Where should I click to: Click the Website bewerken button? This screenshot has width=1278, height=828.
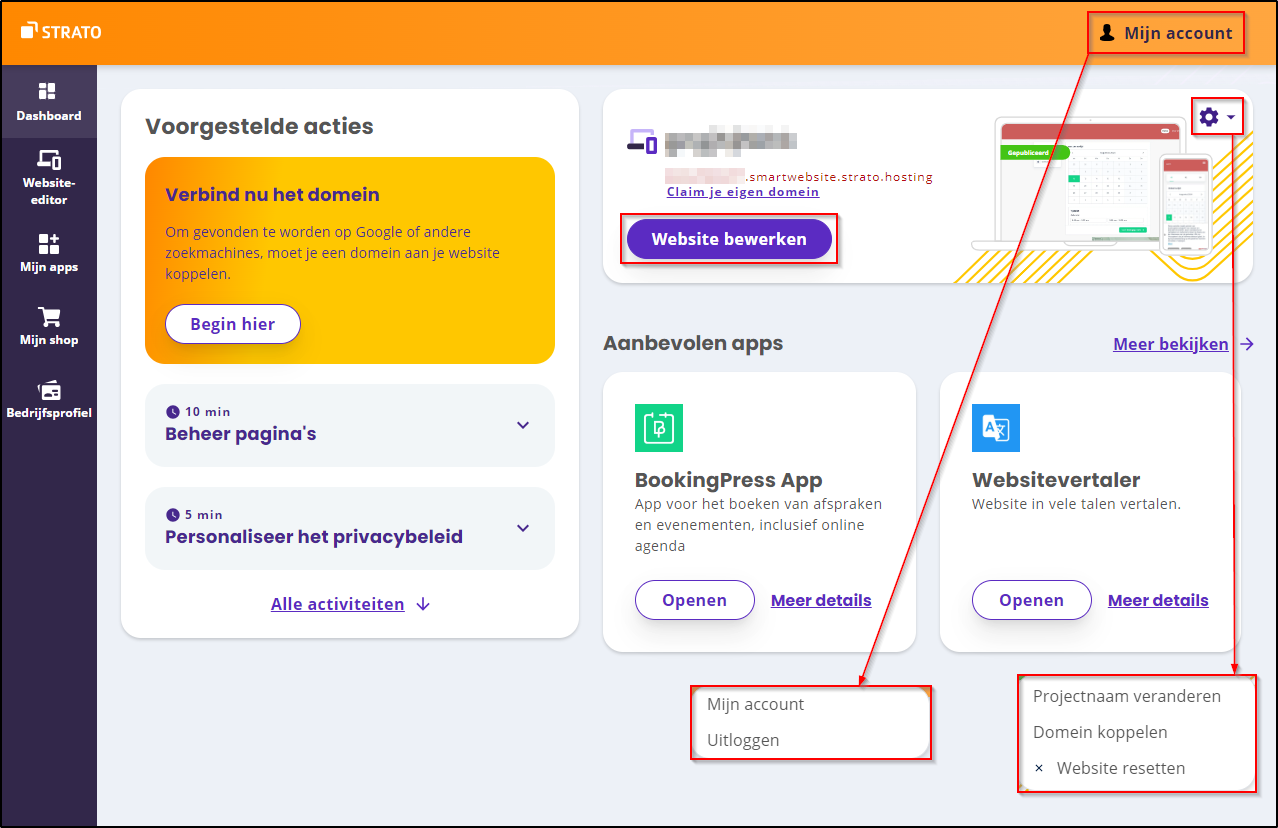tap(729, 240)
